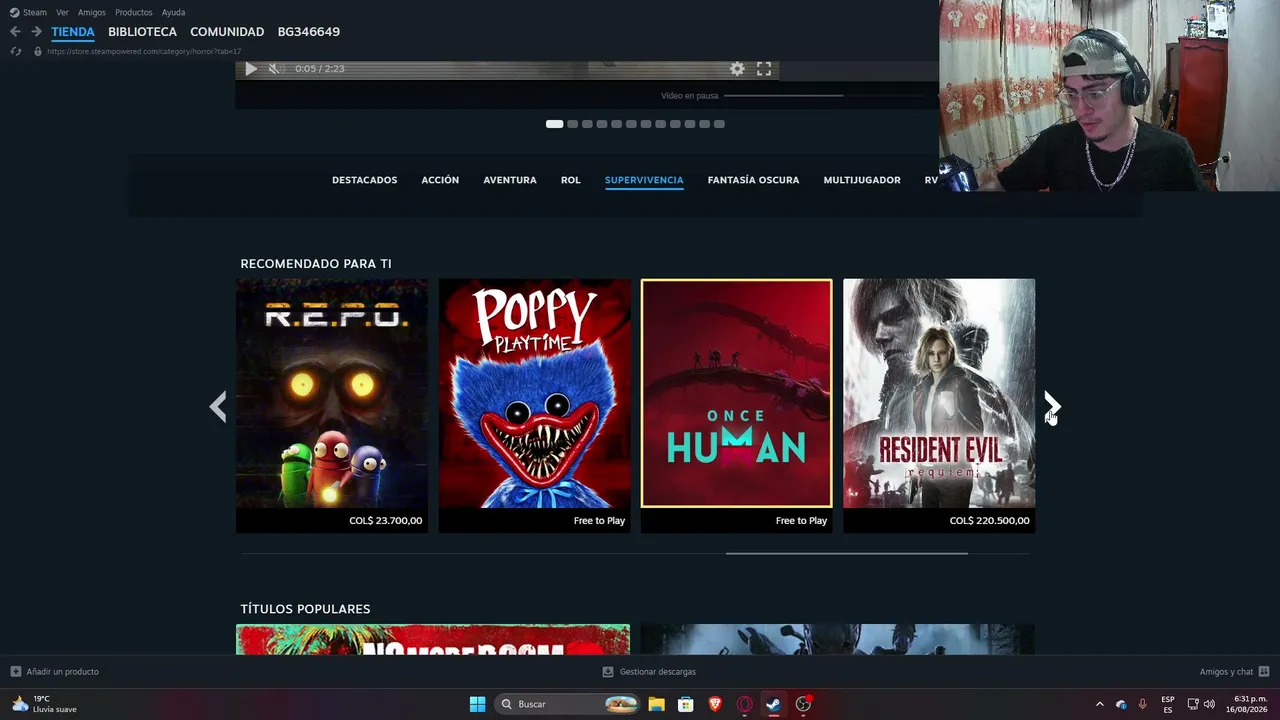Open the volume control in system tray

1209,704
